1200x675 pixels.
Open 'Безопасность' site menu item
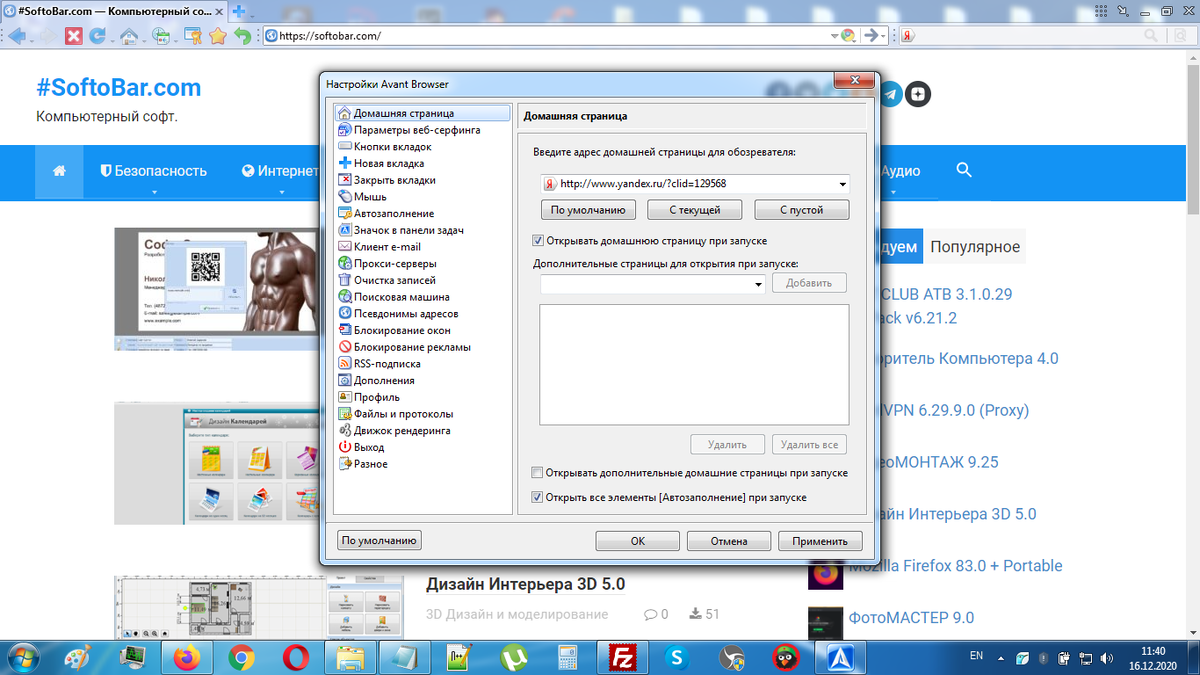point(154,171)
